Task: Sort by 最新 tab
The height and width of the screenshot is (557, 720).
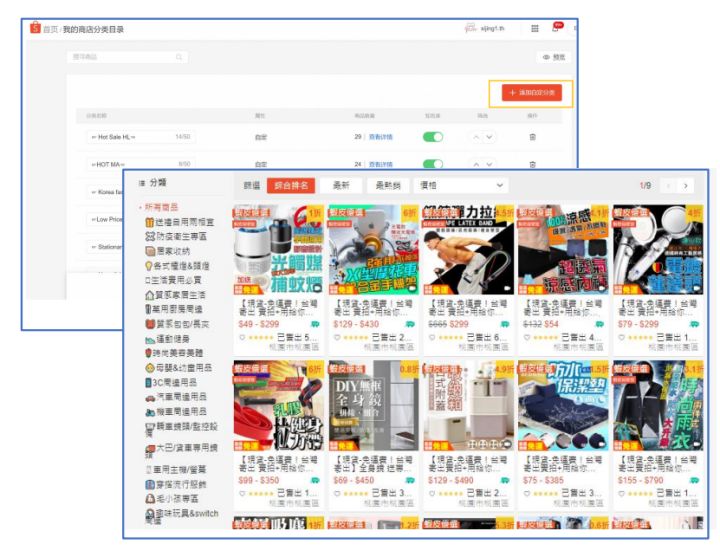Action: (x=341, y=186)
